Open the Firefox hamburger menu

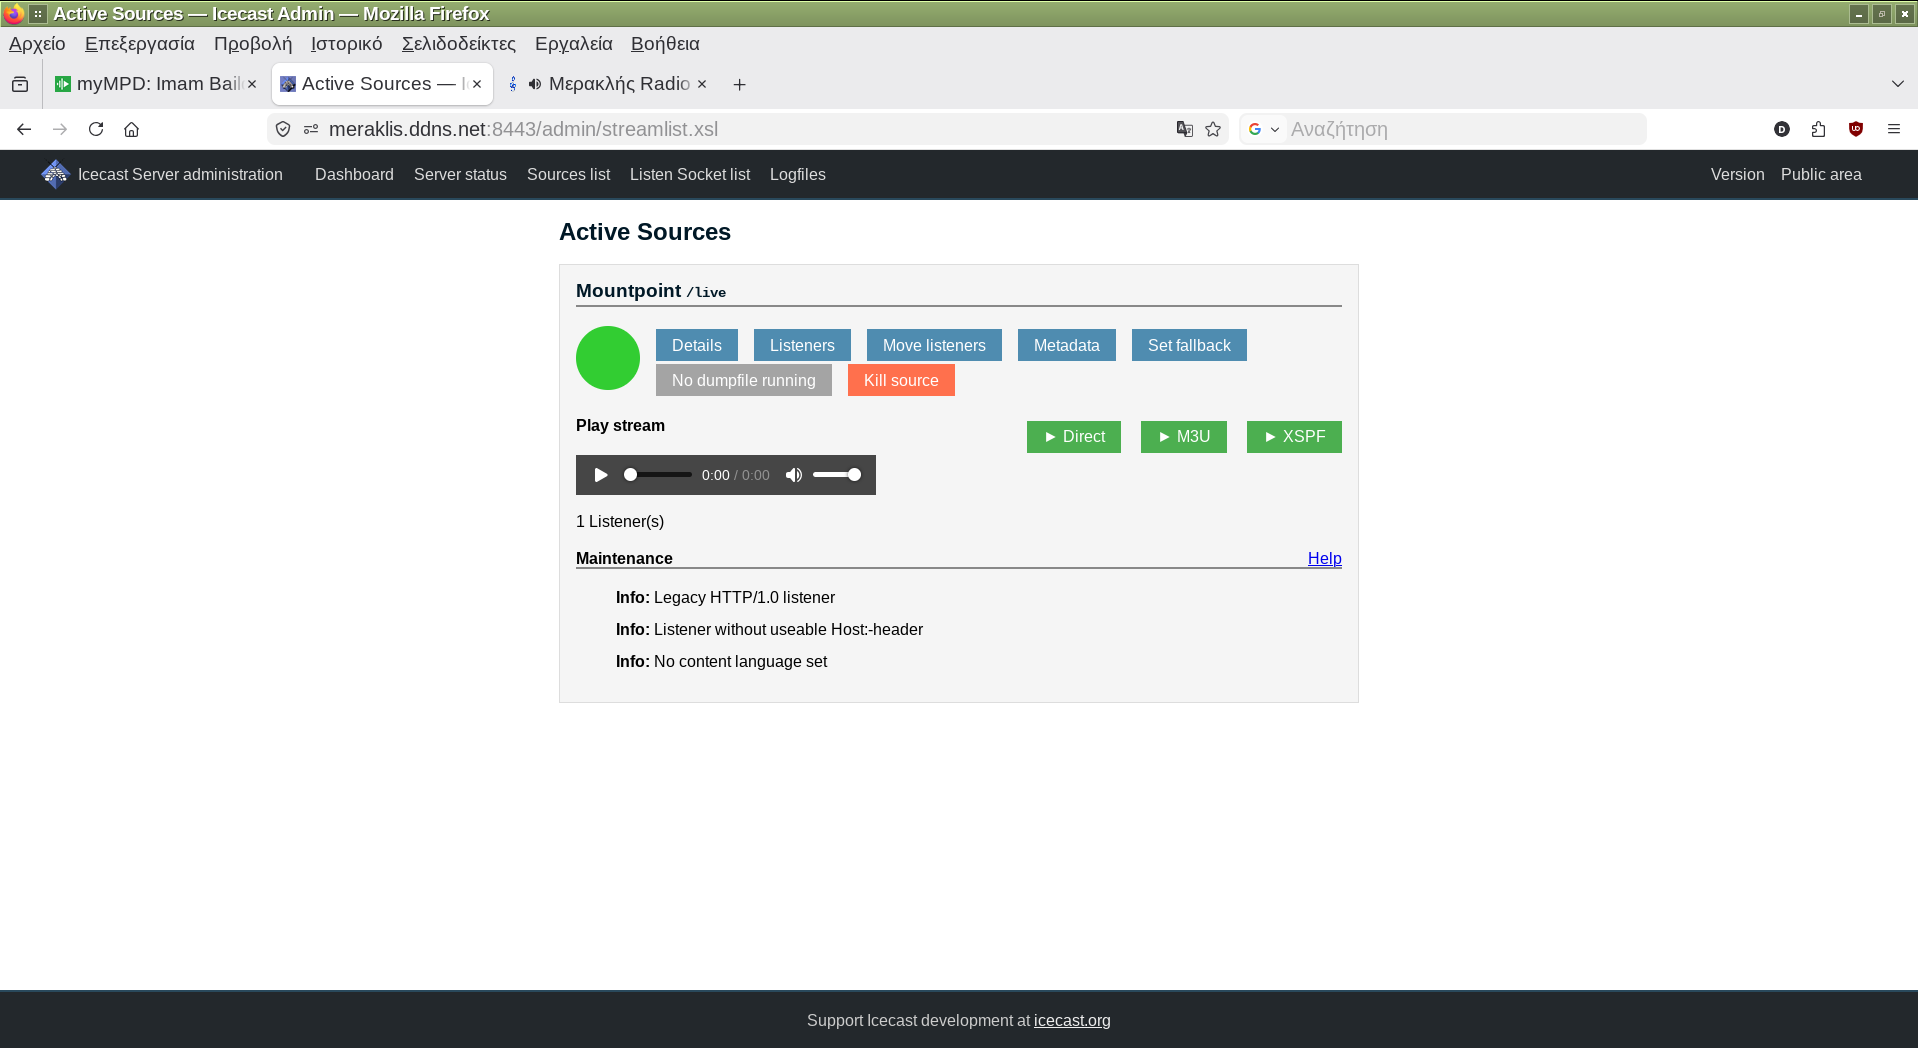(1893, 129)
